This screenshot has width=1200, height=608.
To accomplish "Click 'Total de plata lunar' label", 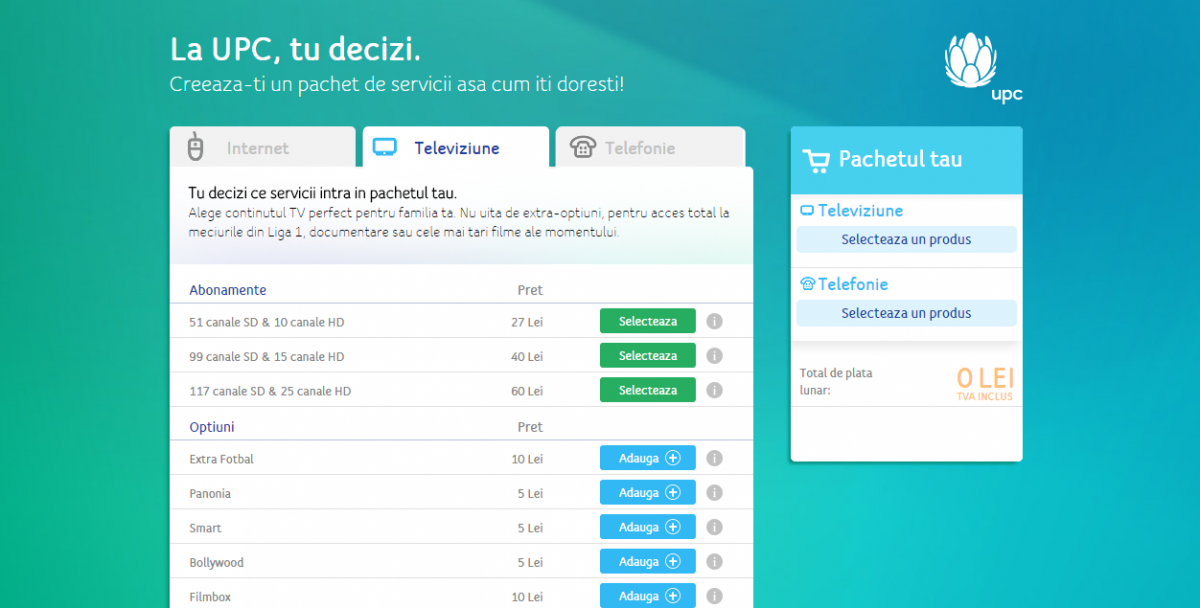I will [836, 381].
